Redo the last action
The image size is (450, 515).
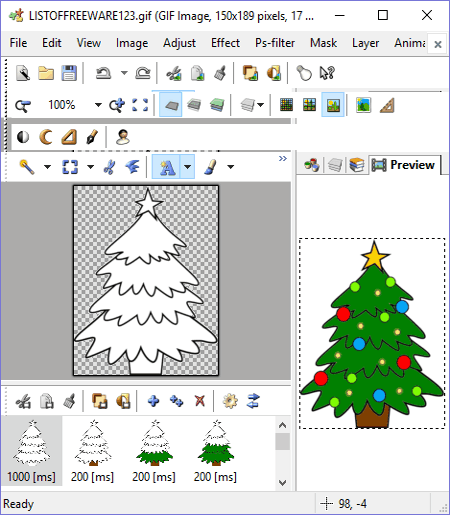point(143,73)
